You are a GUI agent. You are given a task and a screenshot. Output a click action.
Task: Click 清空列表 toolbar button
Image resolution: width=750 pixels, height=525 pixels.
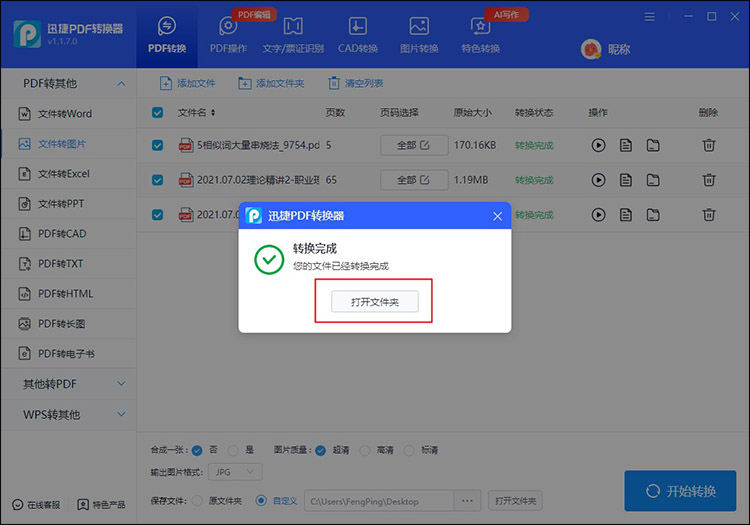[355, 83]
